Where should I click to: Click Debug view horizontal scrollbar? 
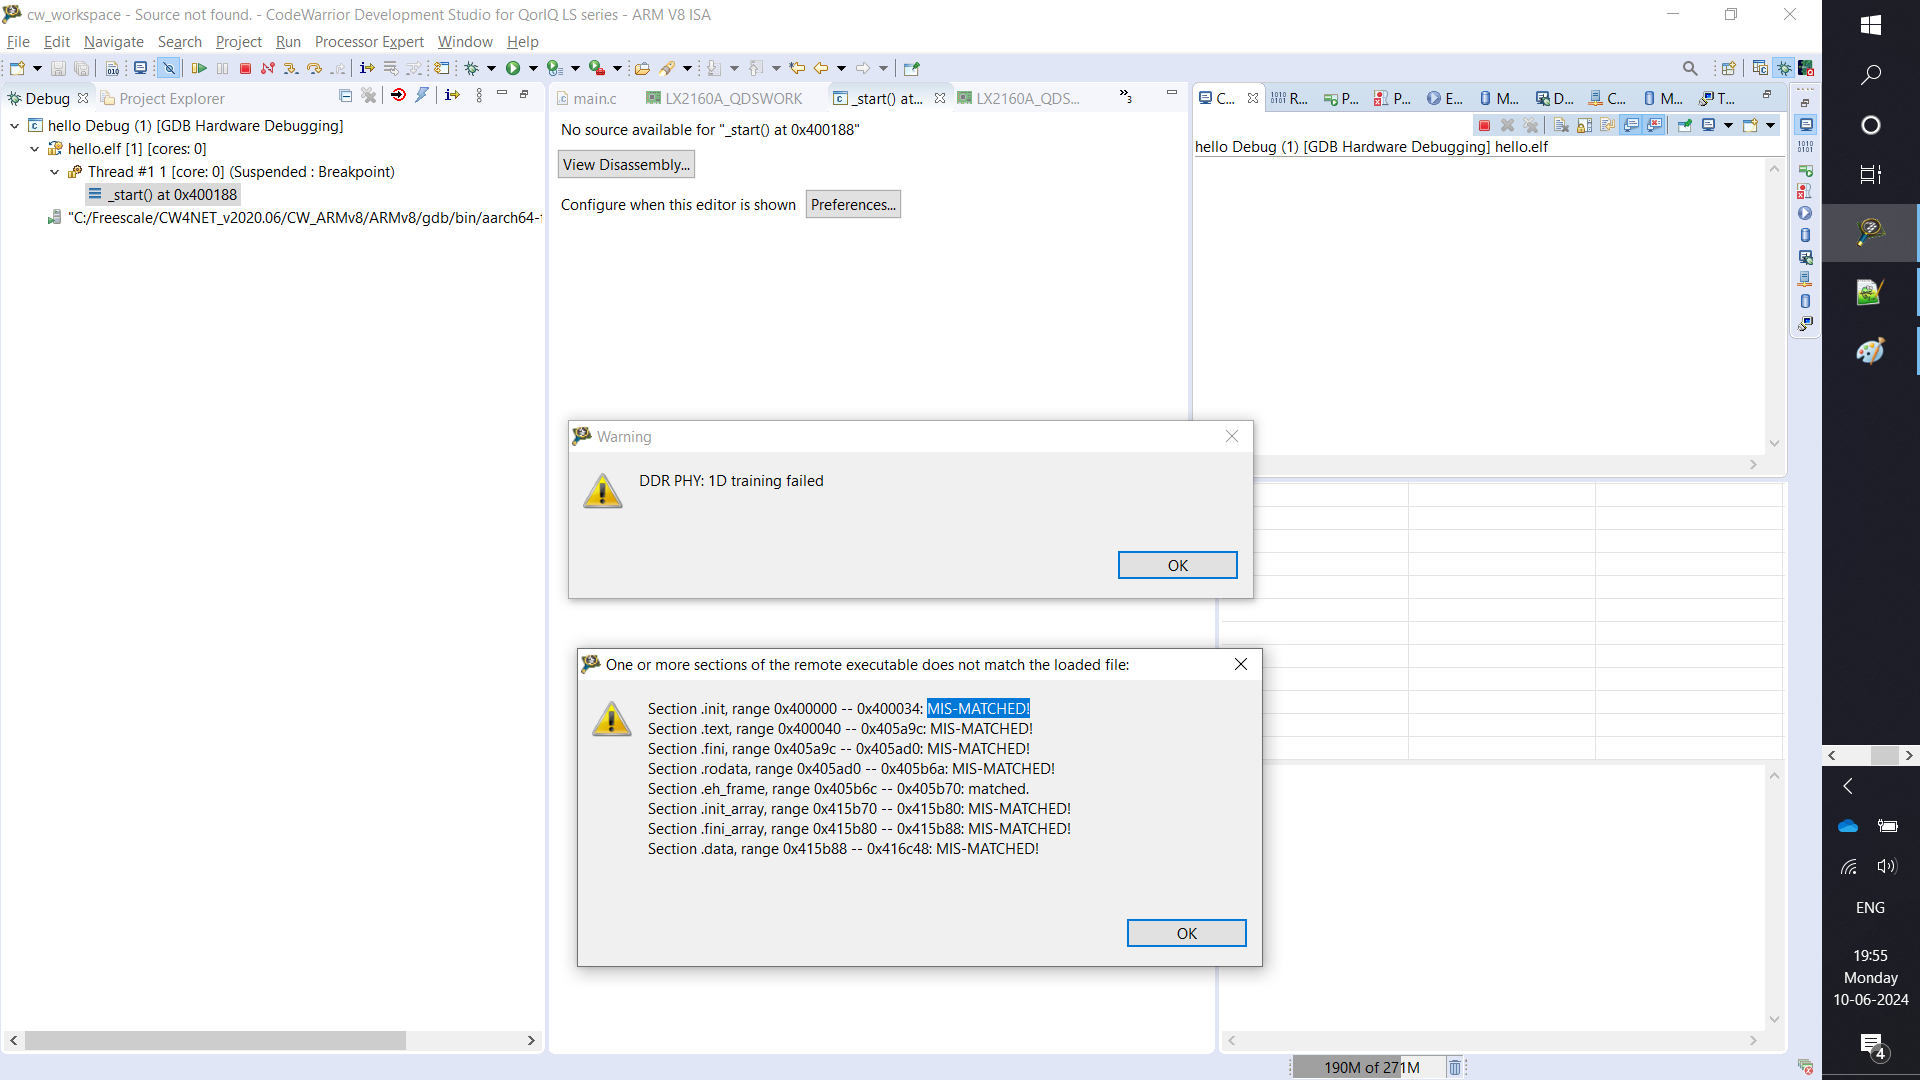coord(215,1040)
